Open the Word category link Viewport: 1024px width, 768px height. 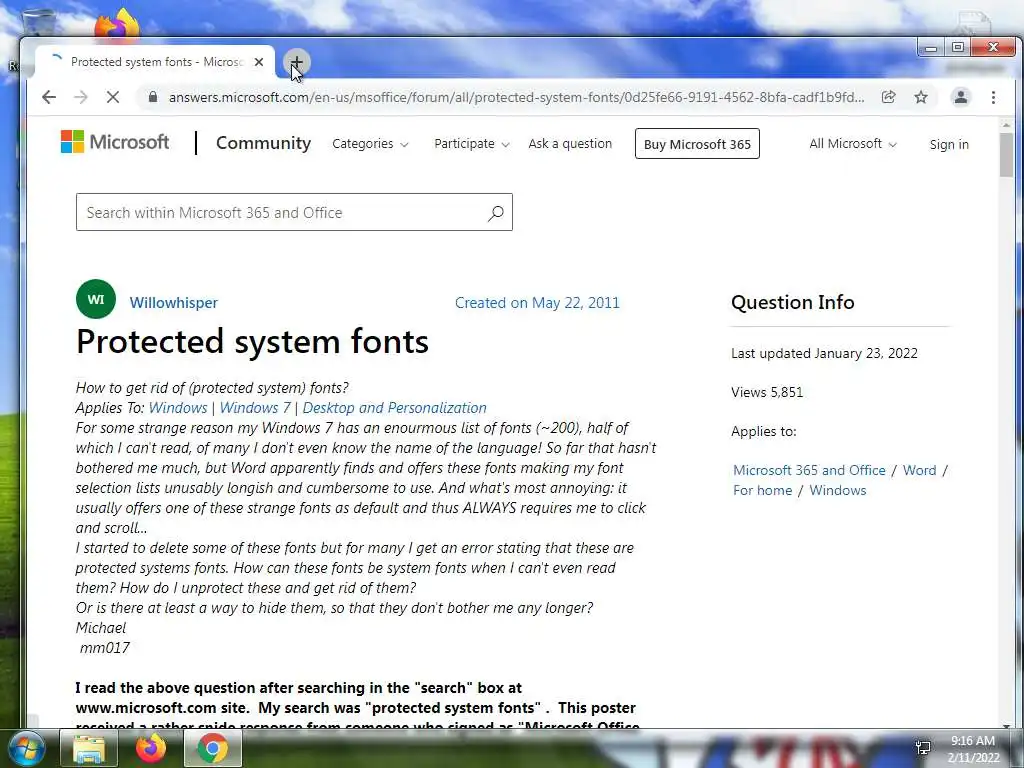[x=920, y=470]
